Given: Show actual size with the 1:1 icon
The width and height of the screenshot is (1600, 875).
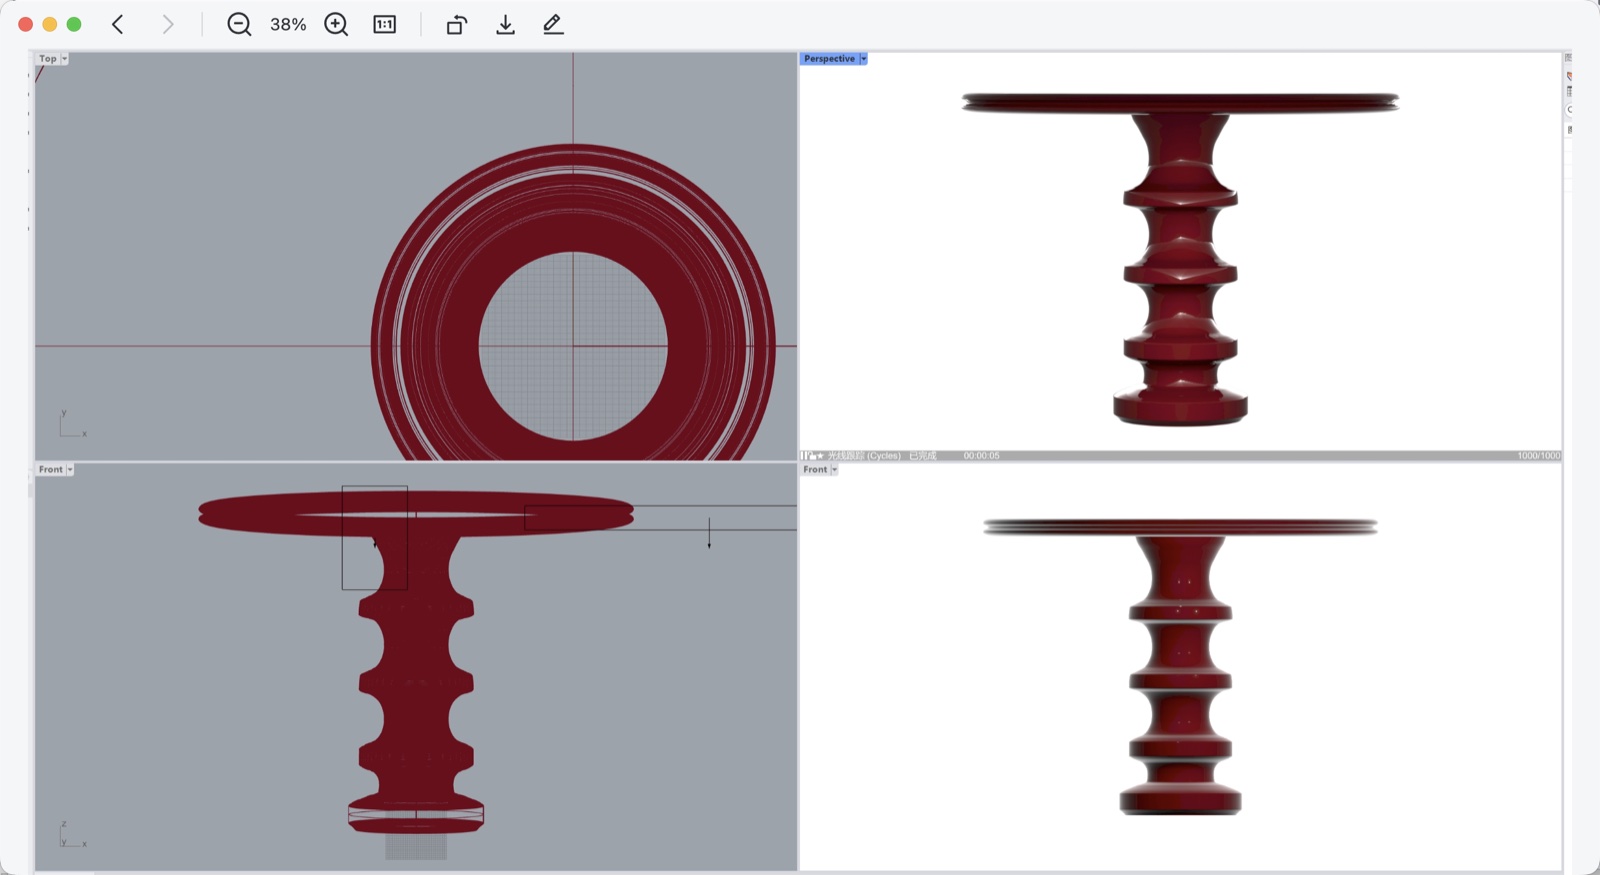Looking at the screenshot, I should [x=385, y=24].
